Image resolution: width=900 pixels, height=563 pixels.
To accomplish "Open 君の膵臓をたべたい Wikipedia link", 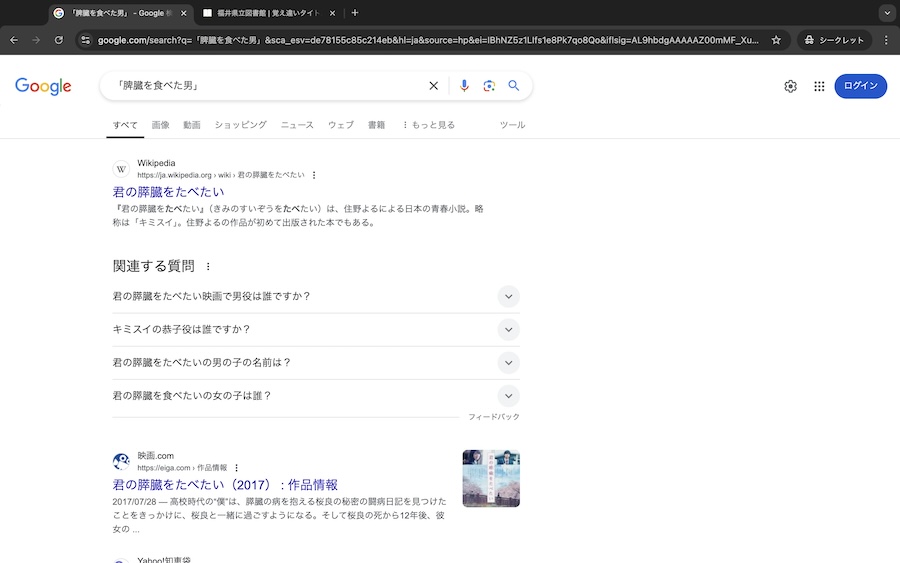I will coord(168,192).
